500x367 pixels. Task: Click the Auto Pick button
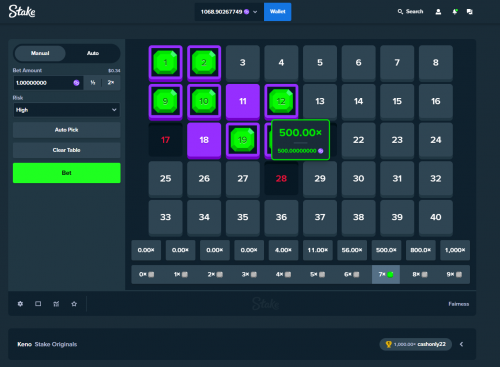(x=67, y=130)
